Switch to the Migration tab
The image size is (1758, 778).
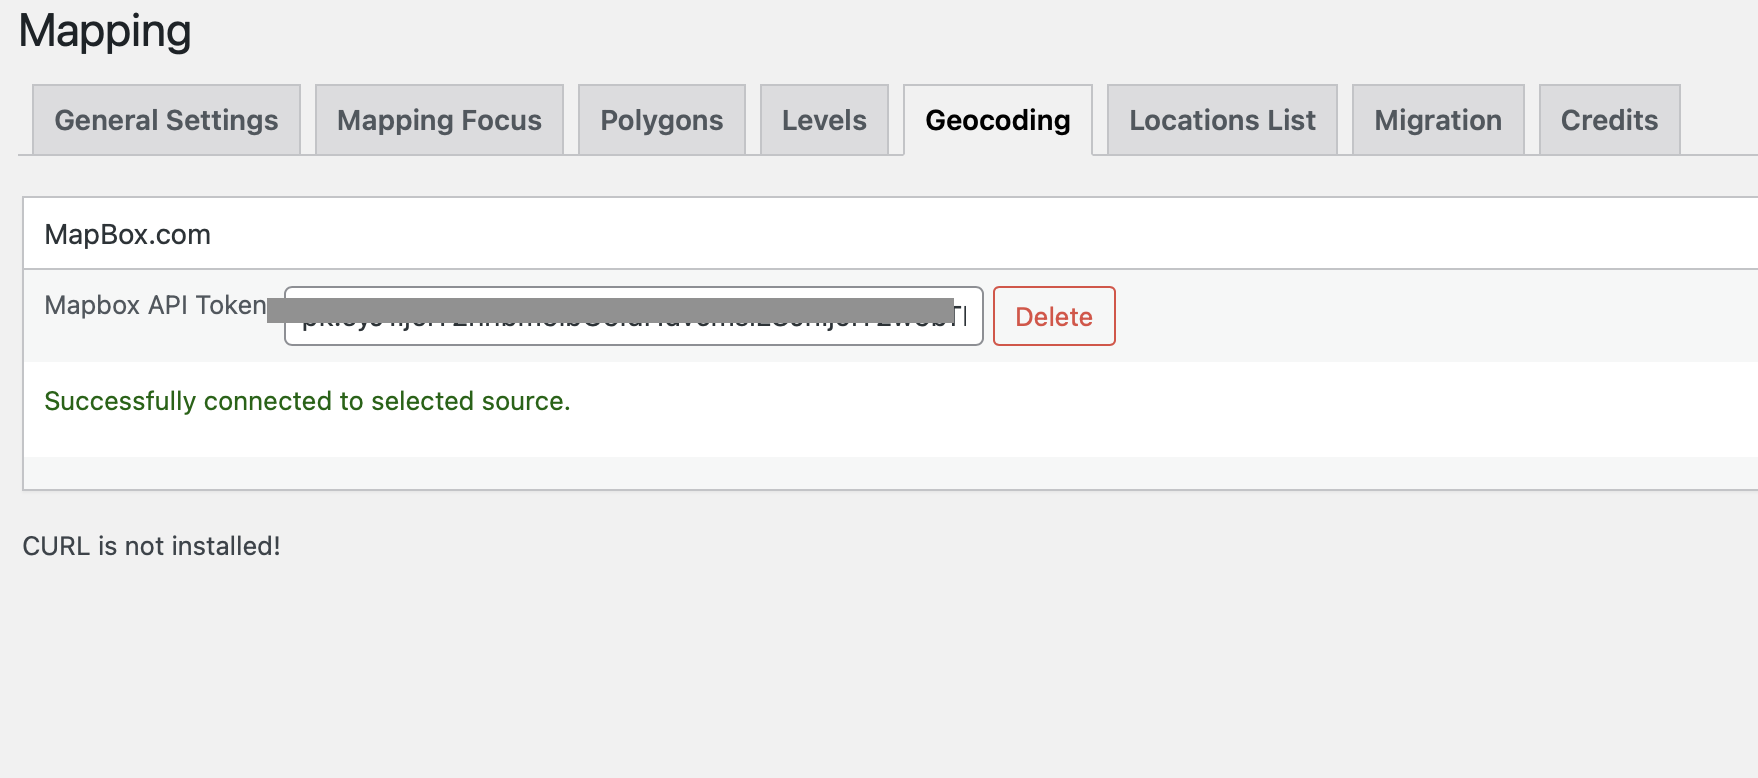[1437, 120]
